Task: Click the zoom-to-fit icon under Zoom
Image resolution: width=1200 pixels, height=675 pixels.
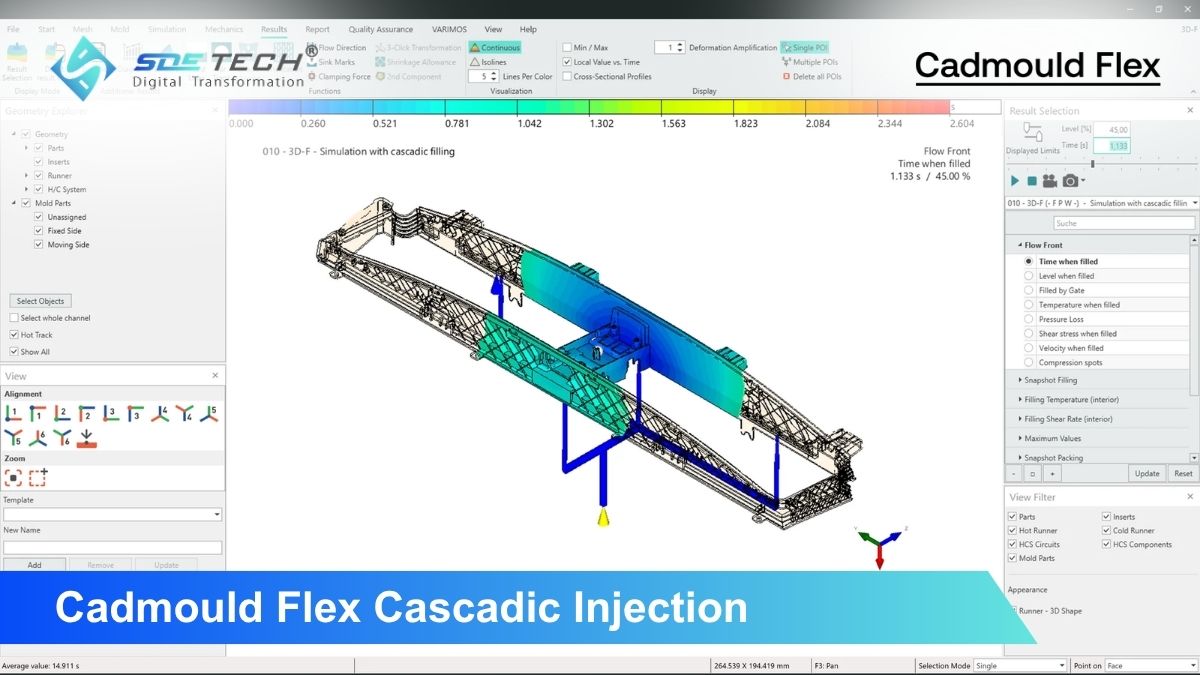Action: click(13, 478)
